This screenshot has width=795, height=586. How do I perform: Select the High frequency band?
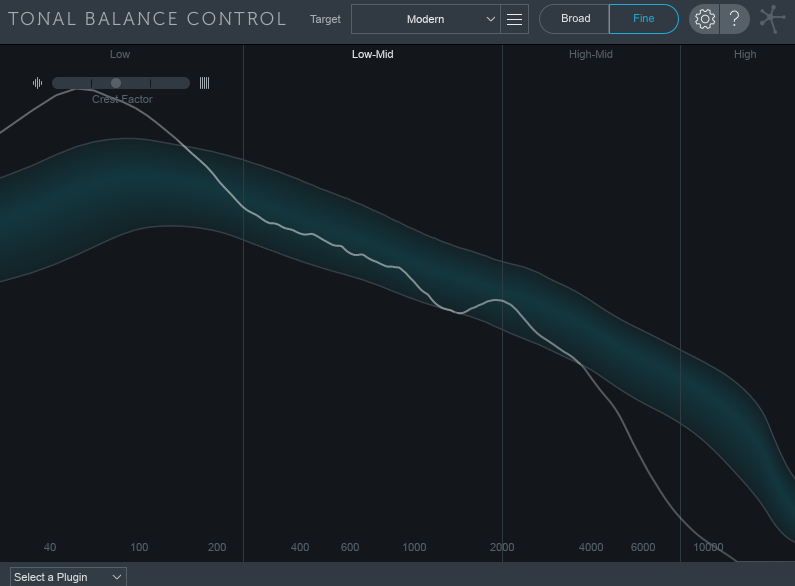click(x=745, y=54)
